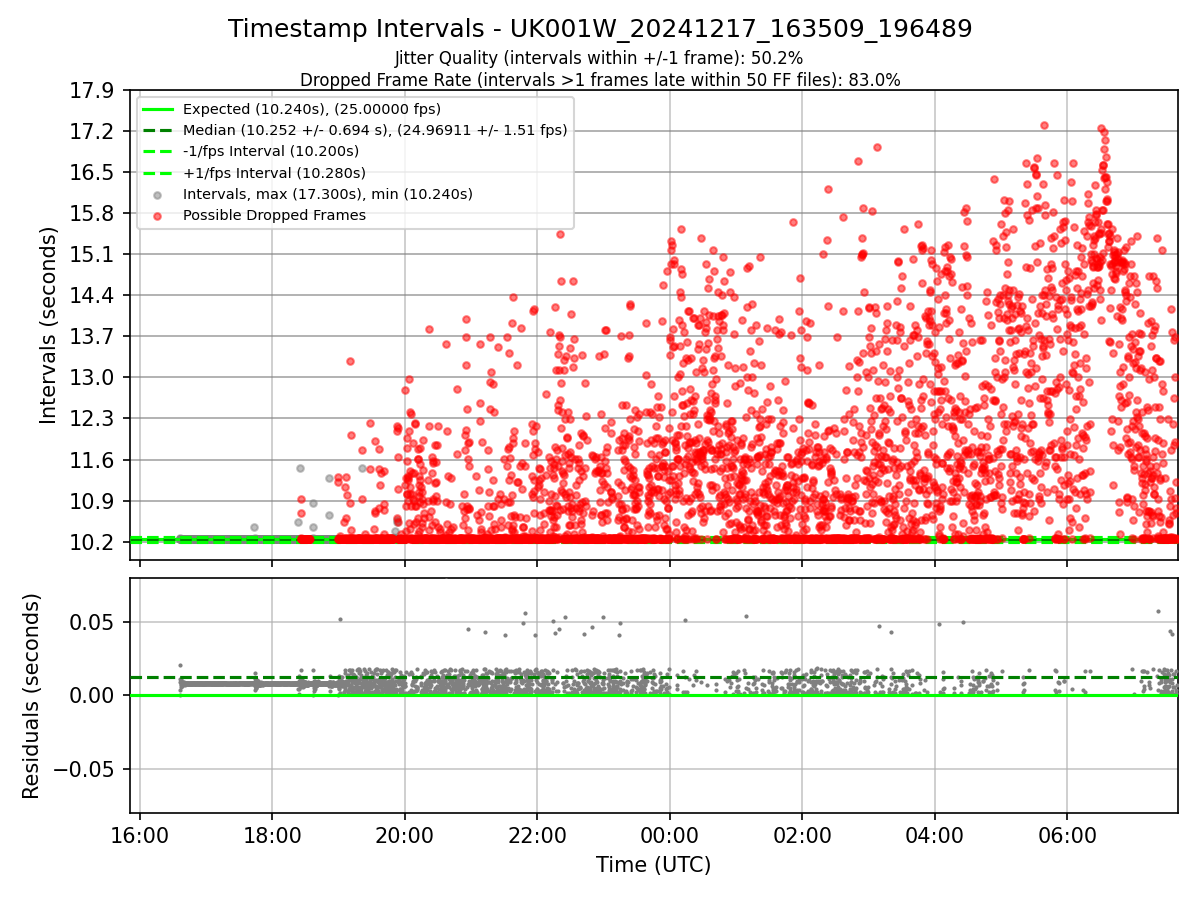Click the 'Time (UTC)' x-axis label
This screenshot has height=900, width=1200.
click(x=653, y=865)
